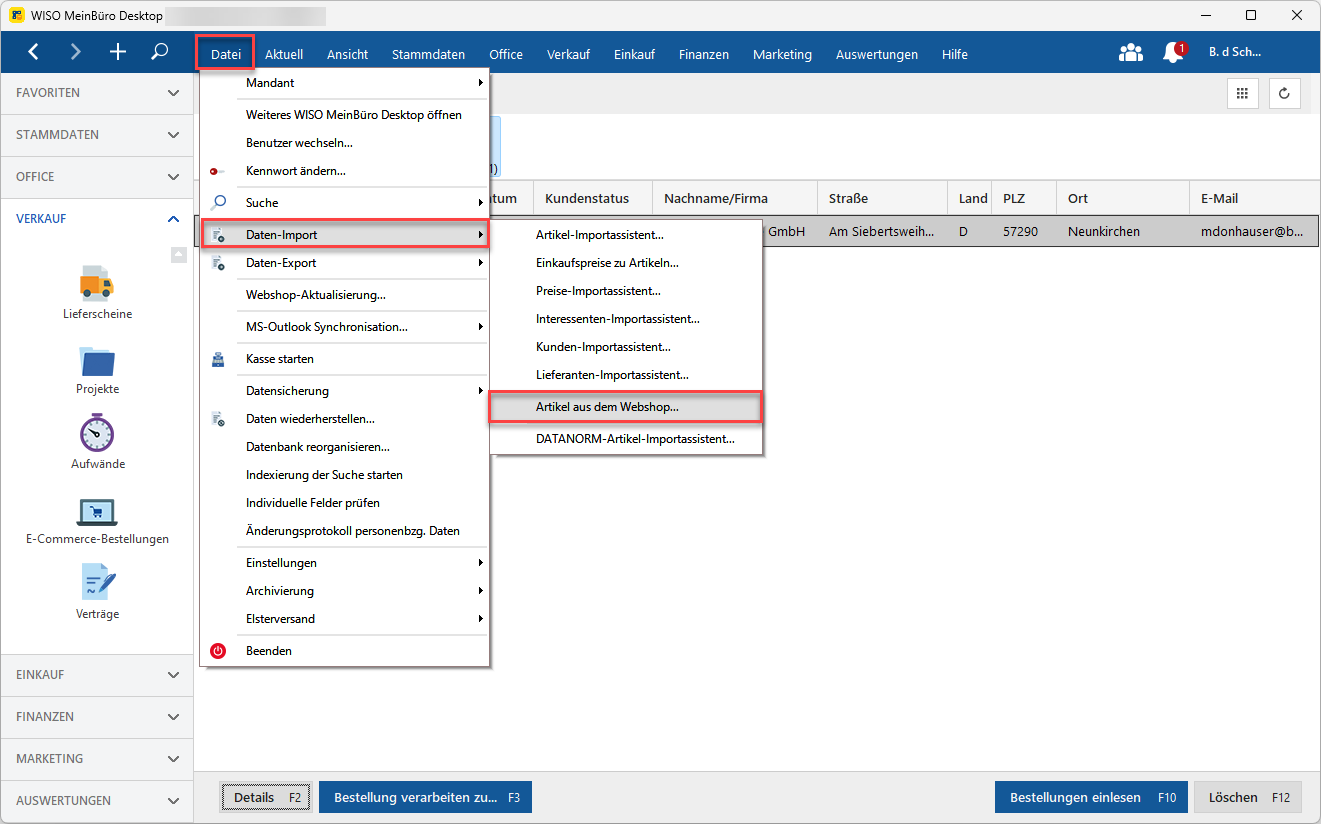Sort by the Nachname/Firma column header
The width and height of the screenshot is (1321, 824).
(x=735, y=198)
